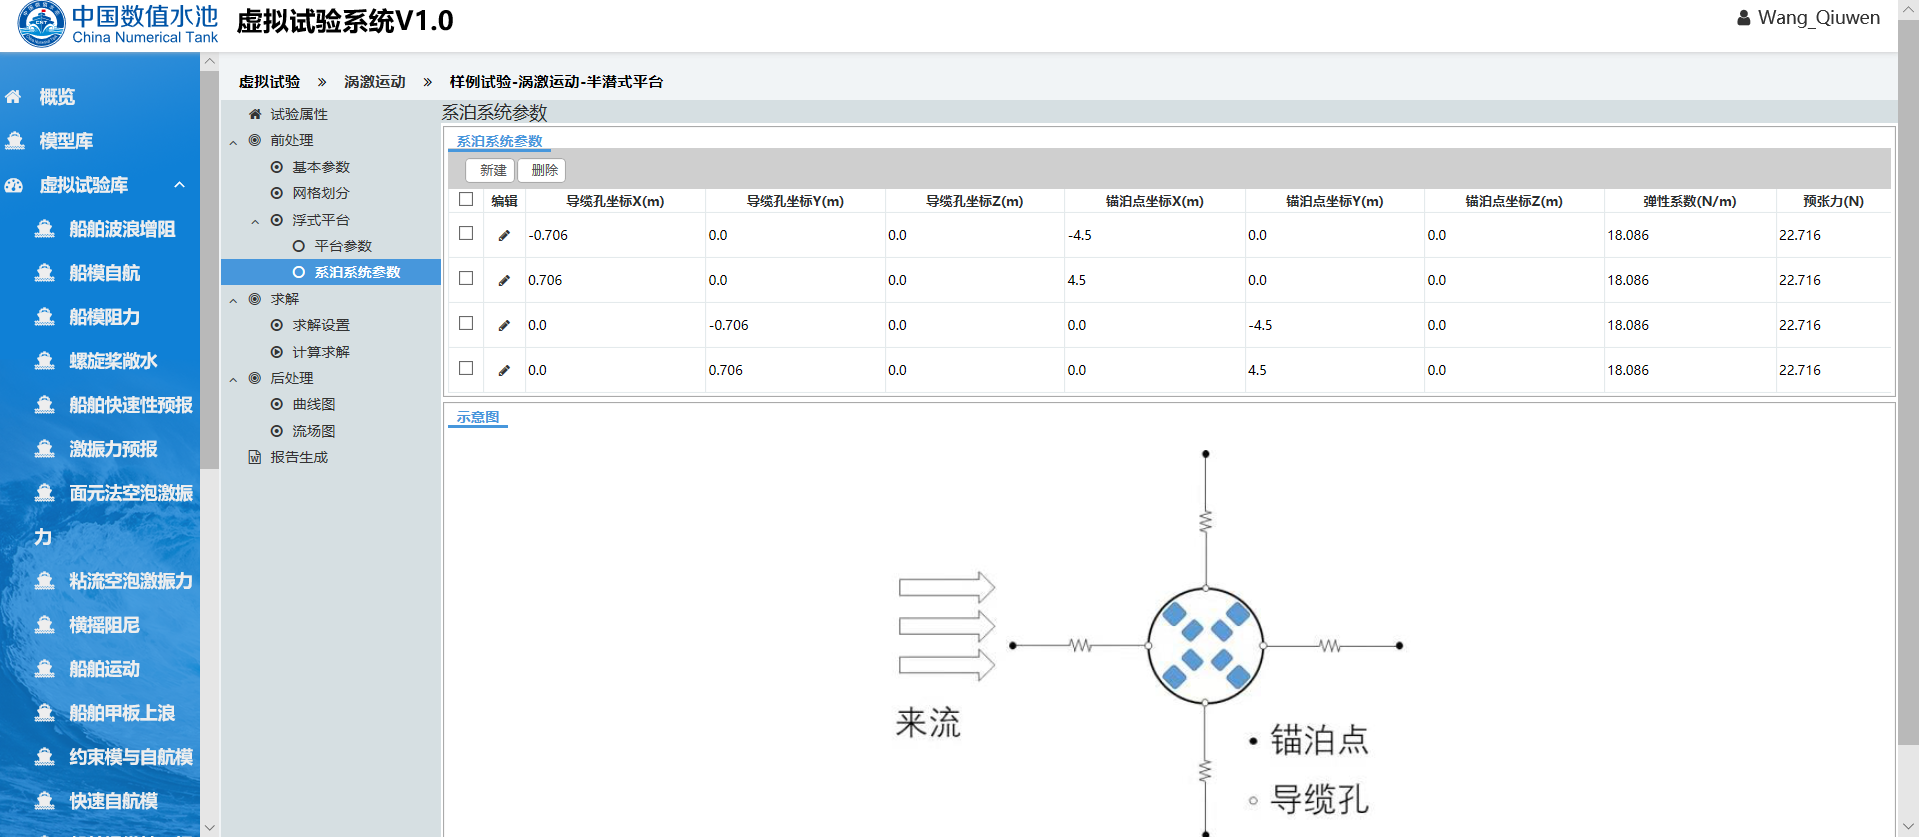Click the right page vertical scrollbar
The width and height of the screenshot is (1919, 837).
[x=1908, y=400]
